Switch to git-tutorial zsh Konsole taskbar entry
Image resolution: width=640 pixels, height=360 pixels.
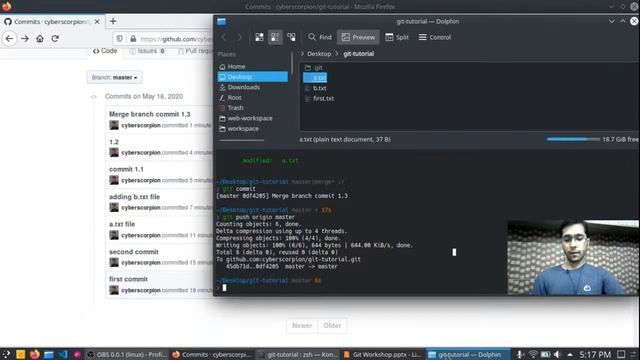[298, 355]
